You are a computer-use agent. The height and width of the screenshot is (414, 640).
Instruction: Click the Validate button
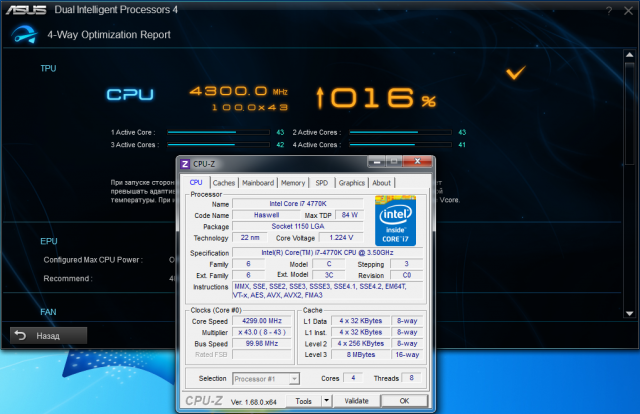point(356,401)
